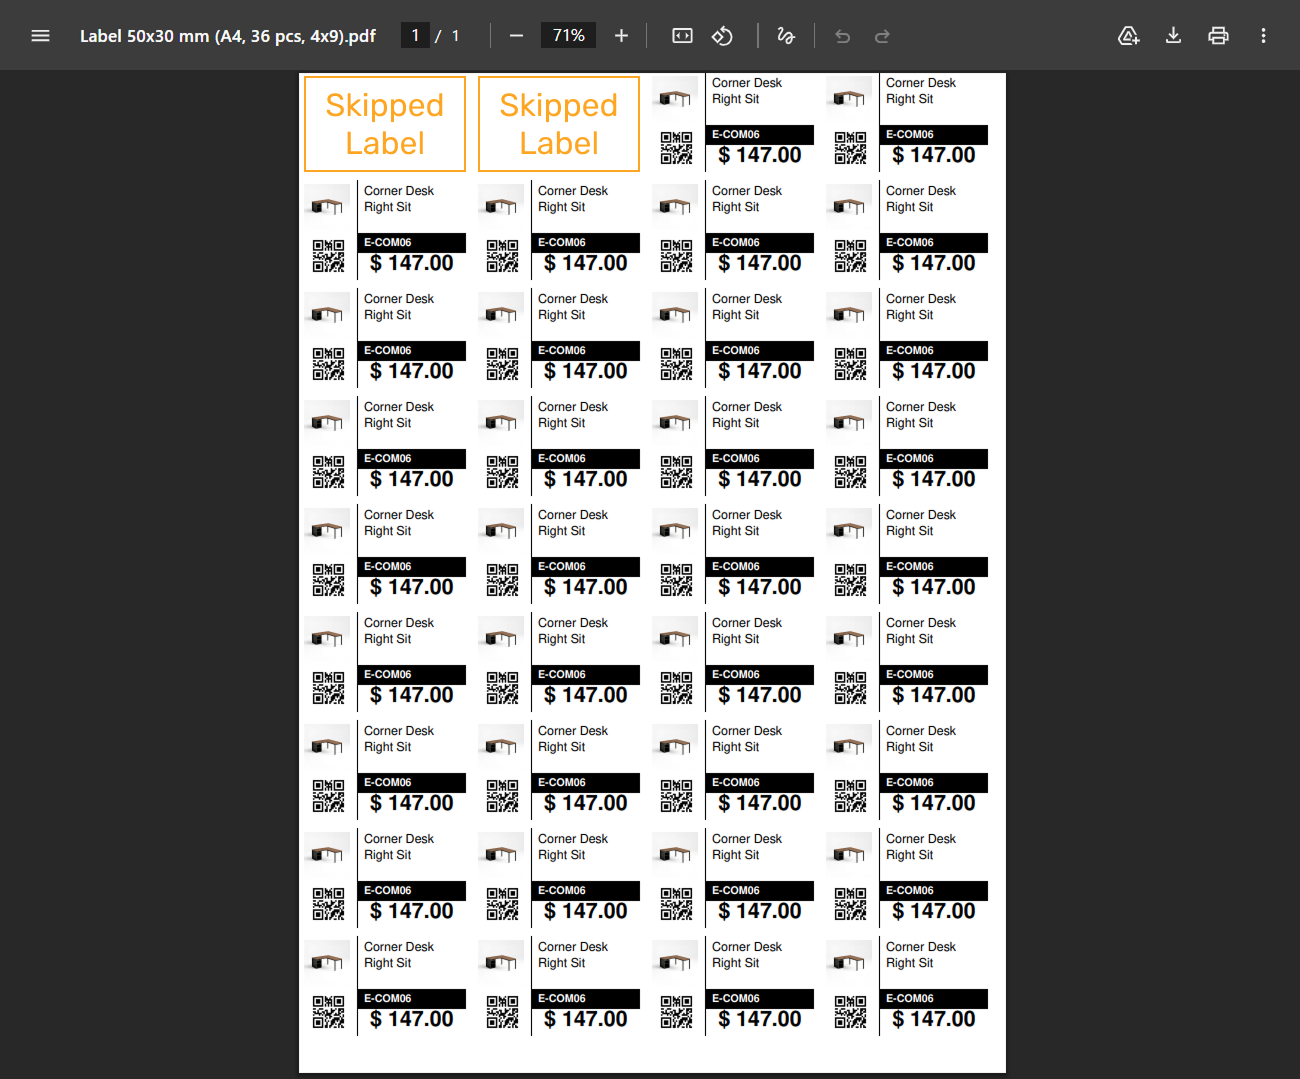Click the redo arrow
Image resolution: width=1300 pixels, height=1079 pixels.
[x=882, y=36]
